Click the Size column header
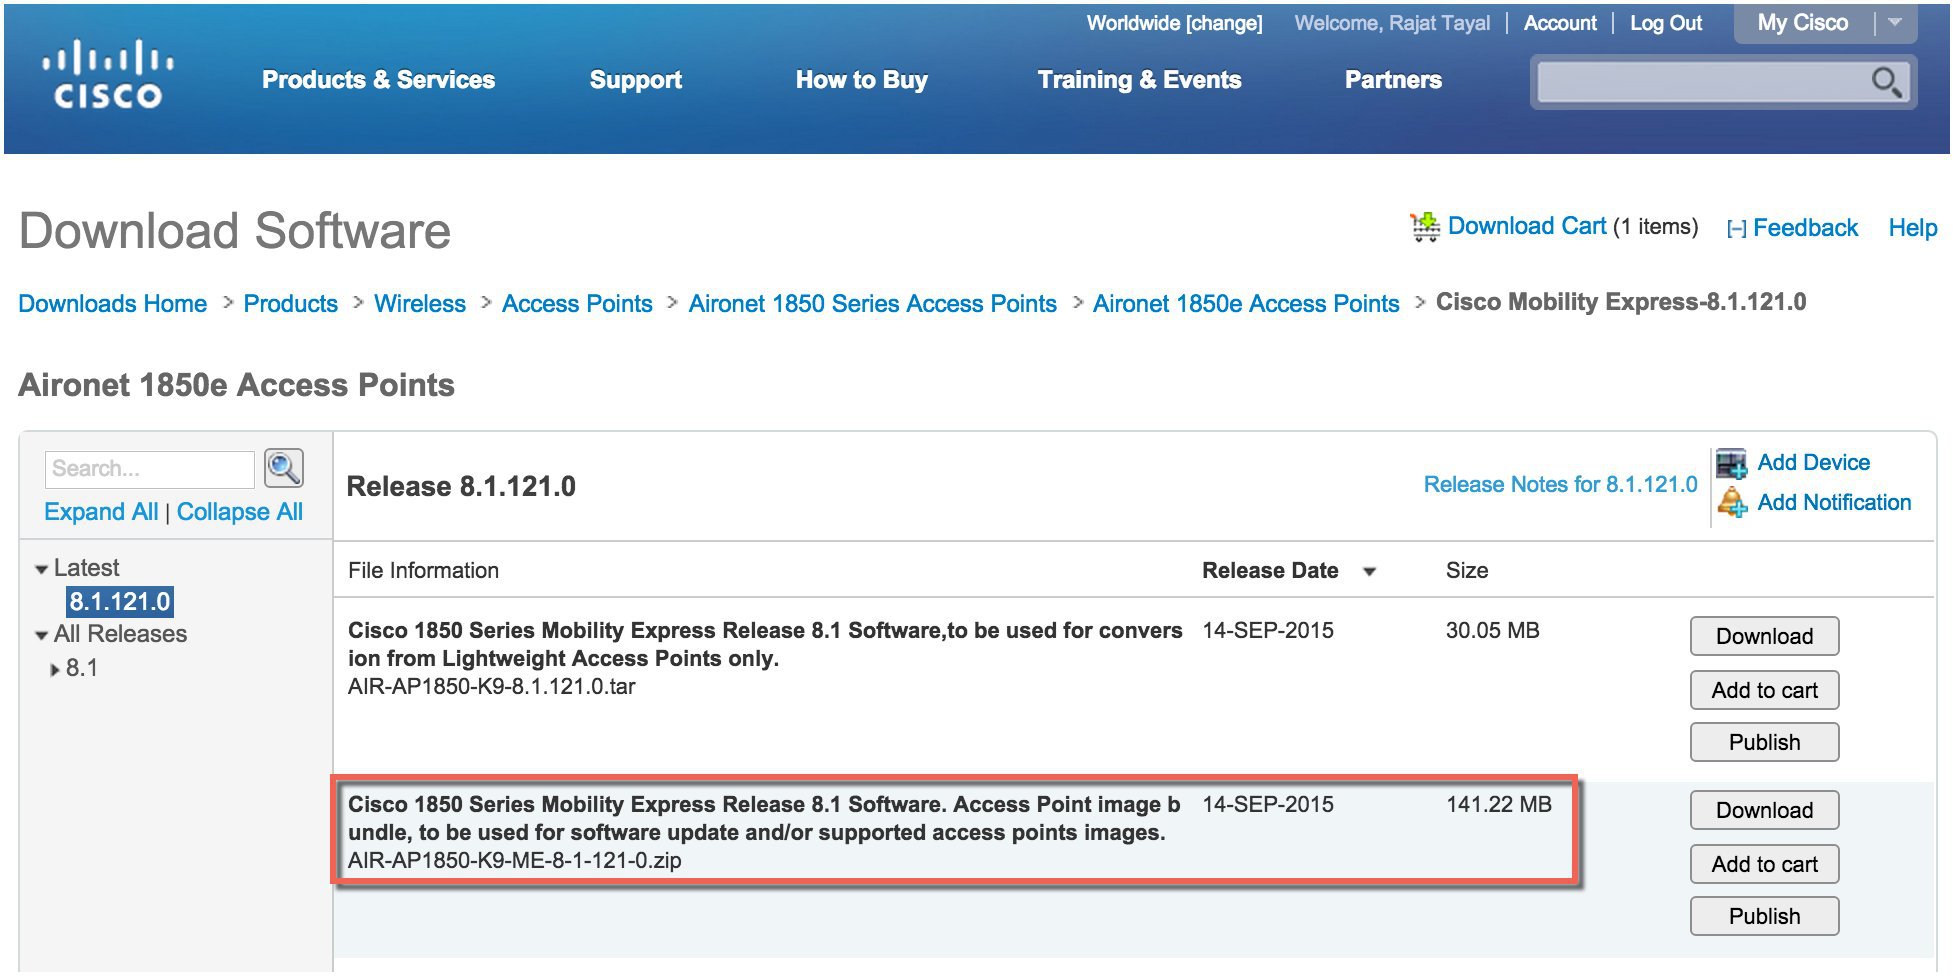The width and height of the screenshot is (1954, 976). 1467,571
